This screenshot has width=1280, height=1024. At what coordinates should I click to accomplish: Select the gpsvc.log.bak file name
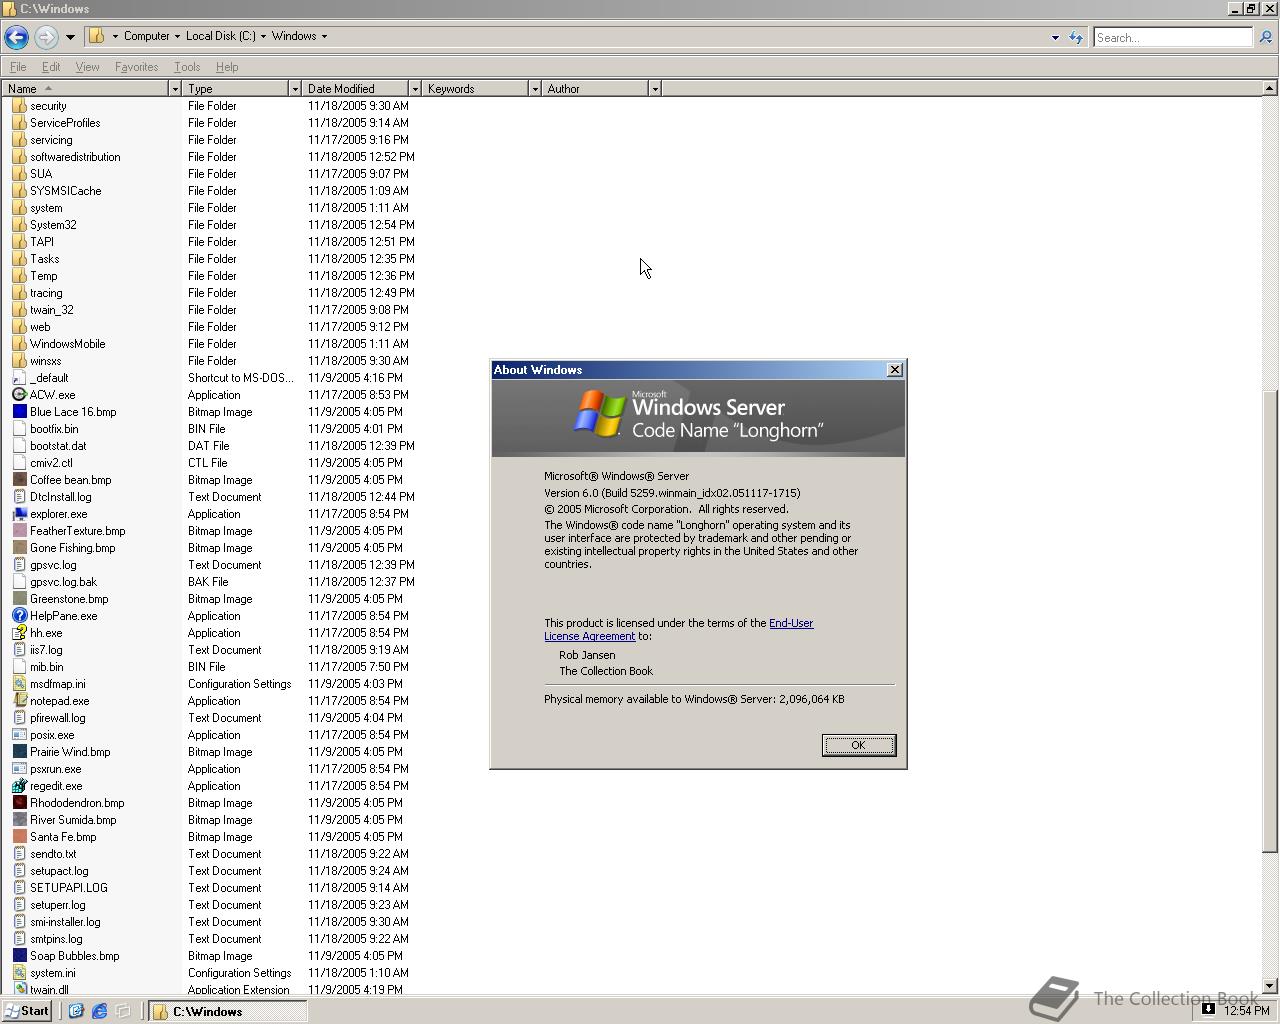(63, 582)
